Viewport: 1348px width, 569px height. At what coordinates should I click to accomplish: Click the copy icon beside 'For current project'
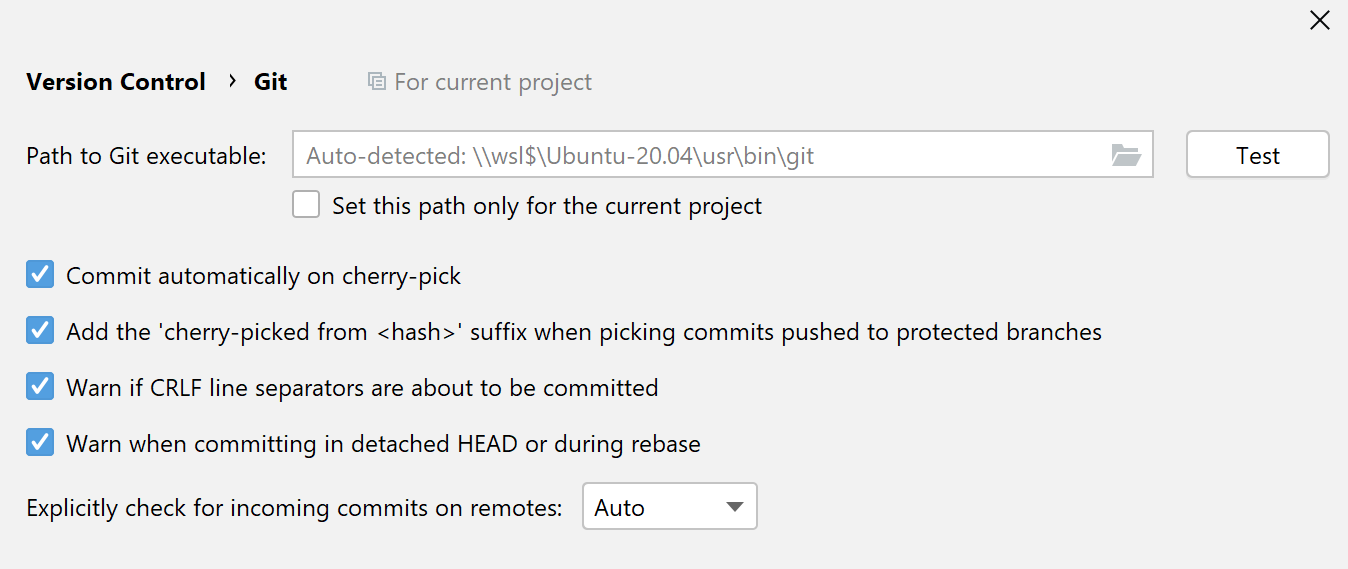[377, 81]
